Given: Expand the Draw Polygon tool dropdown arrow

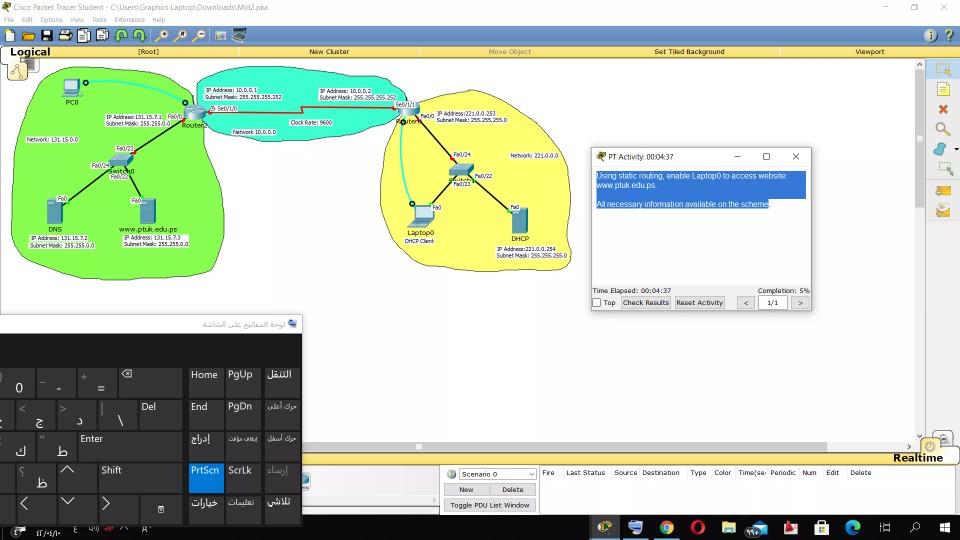Looking at the screenshot, I should 956,149.
